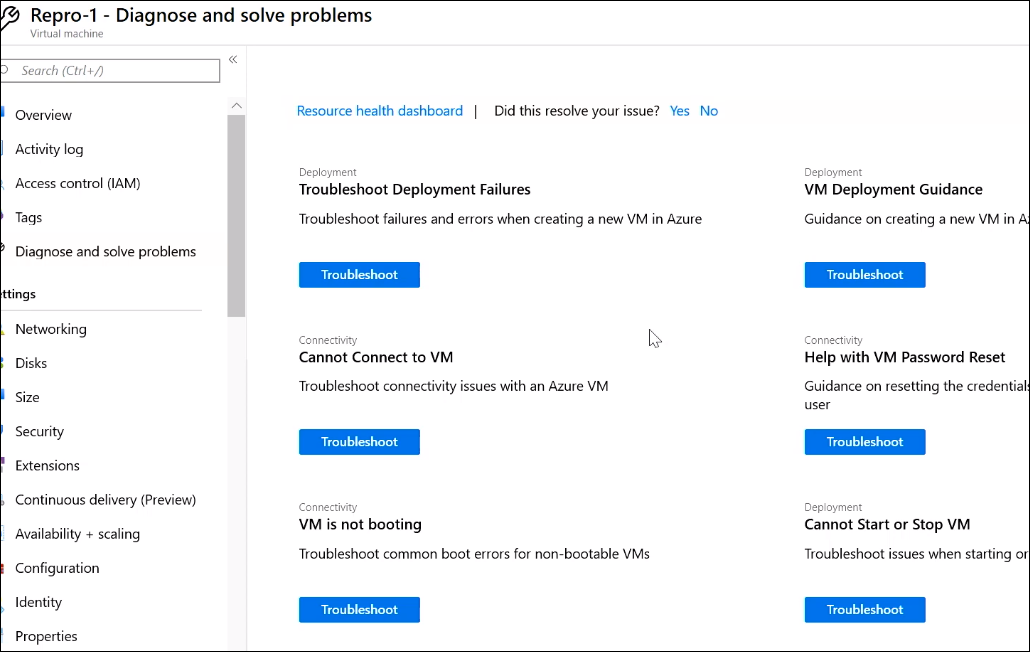Screen dimensions: 1030x652
Task: Collapse the sidebar with the double-chevron
Action: coord(233,60)
